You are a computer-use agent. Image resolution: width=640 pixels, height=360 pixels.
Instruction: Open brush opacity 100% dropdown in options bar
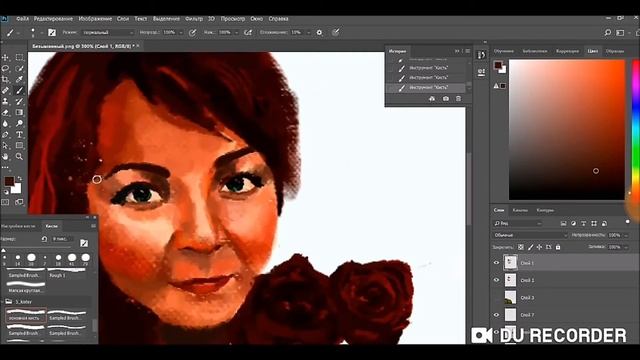[180, 32]
